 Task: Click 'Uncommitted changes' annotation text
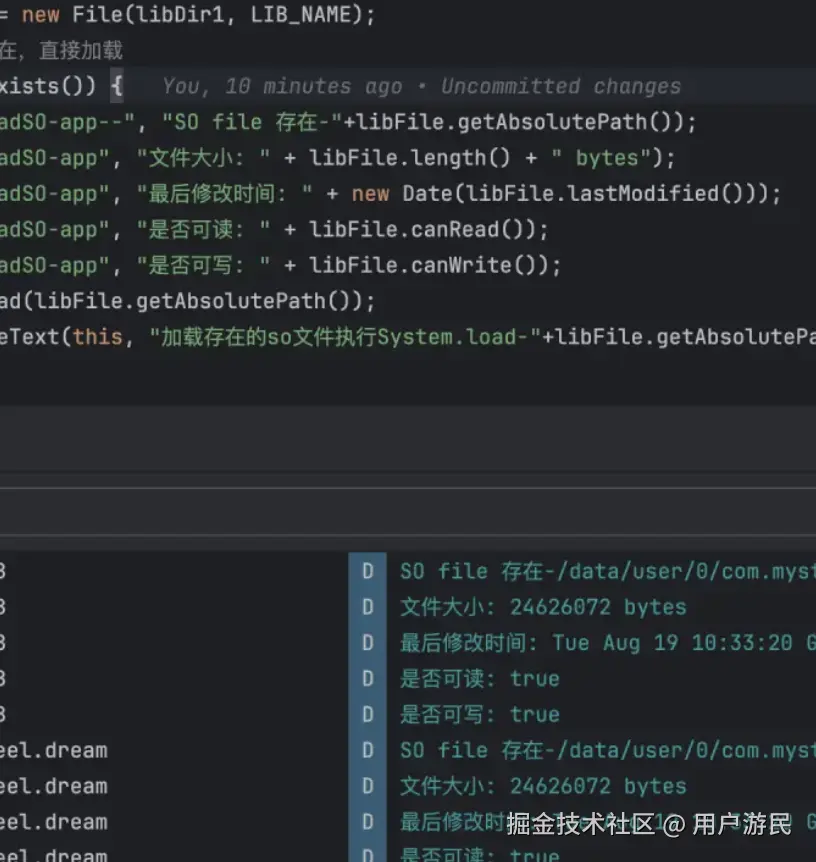coord(561,86)
